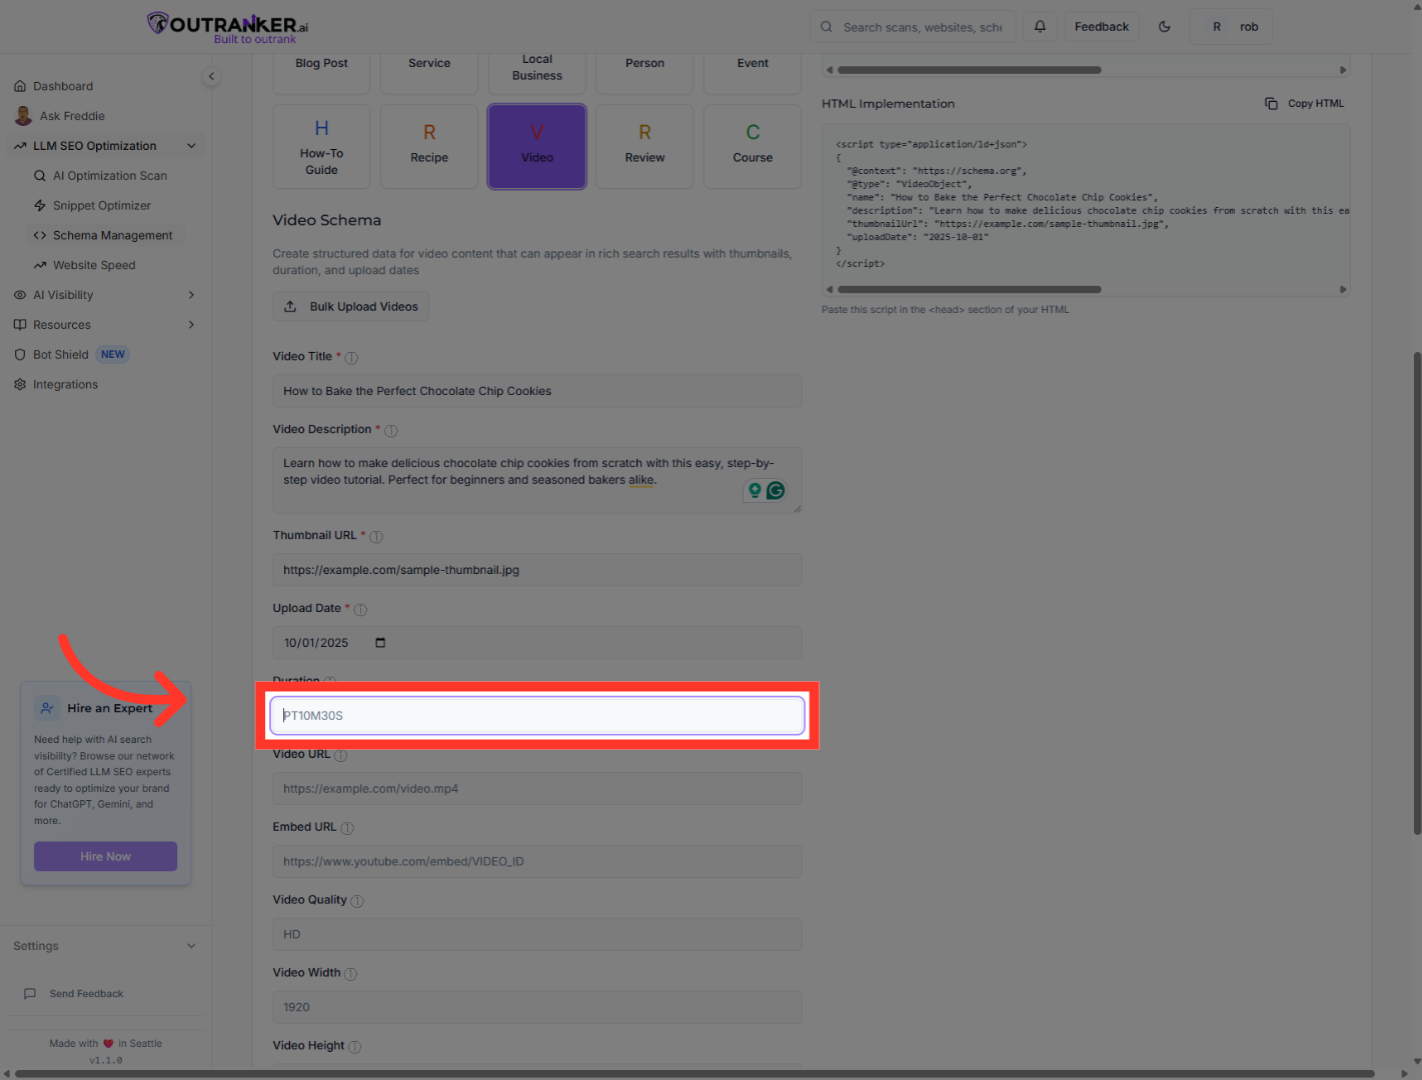Click the NEW badge next to Bot Shield
This screenshot has width=1422, height=1080.
coord(113,355)
